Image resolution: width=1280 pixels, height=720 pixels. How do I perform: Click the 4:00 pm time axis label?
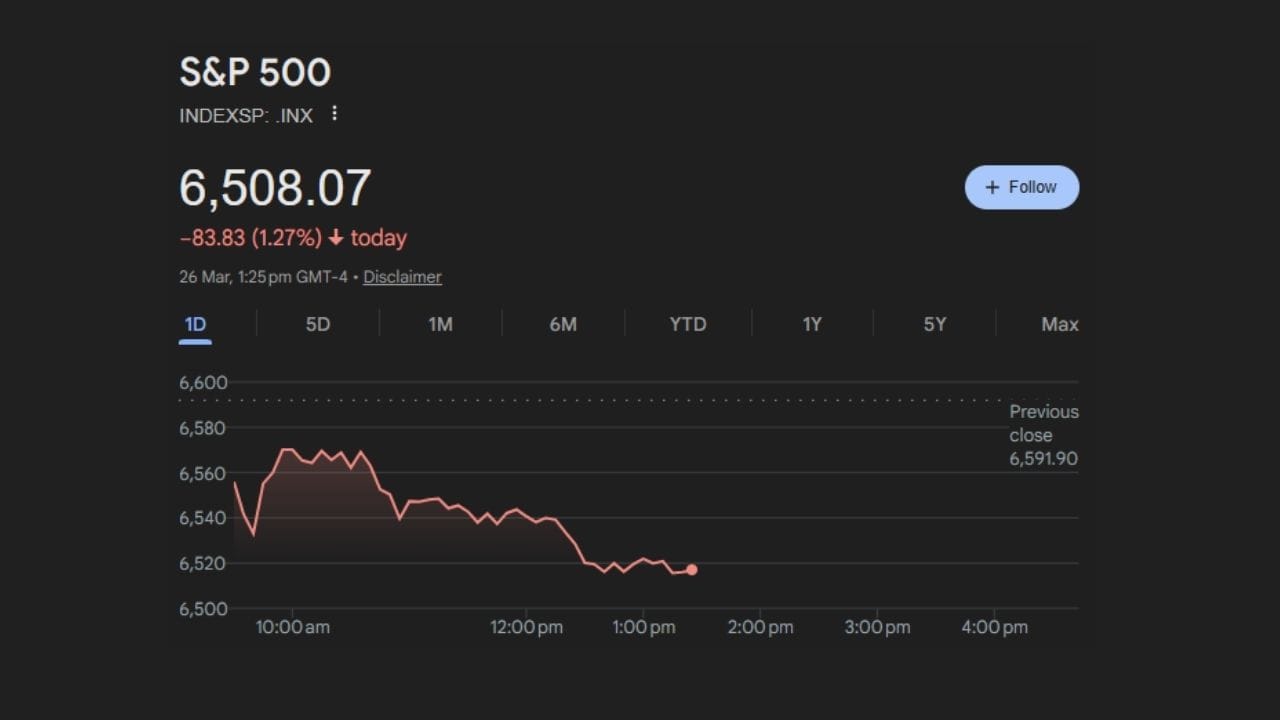(994, 627)
